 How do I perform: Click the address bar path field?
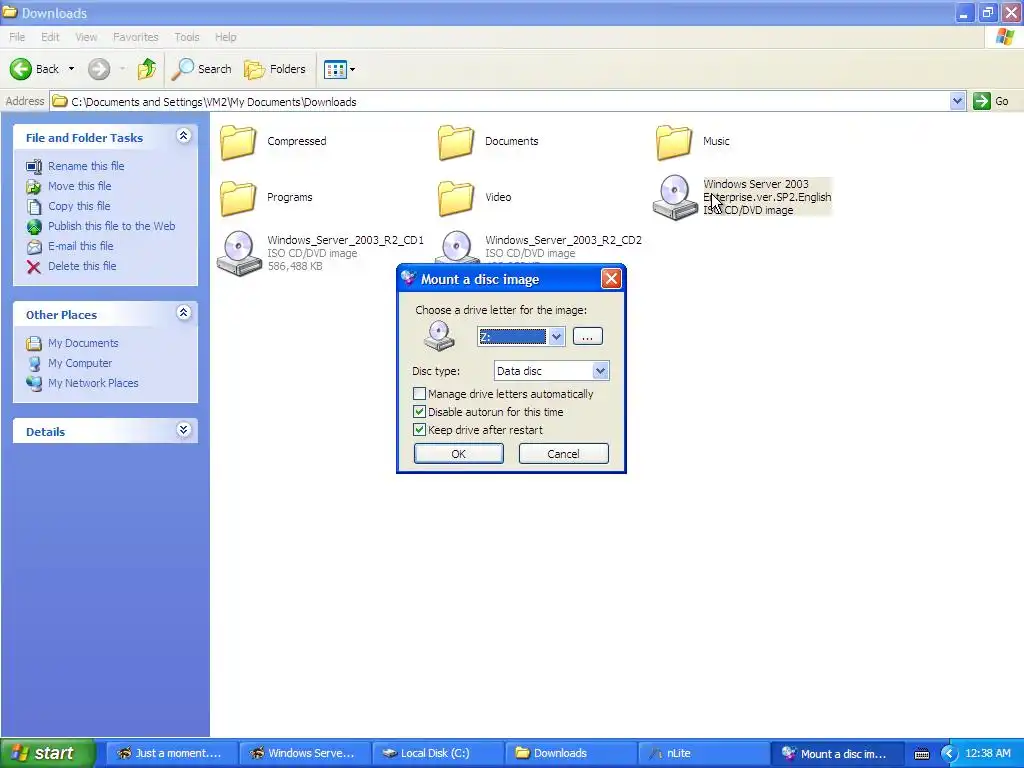click(500, 101)
